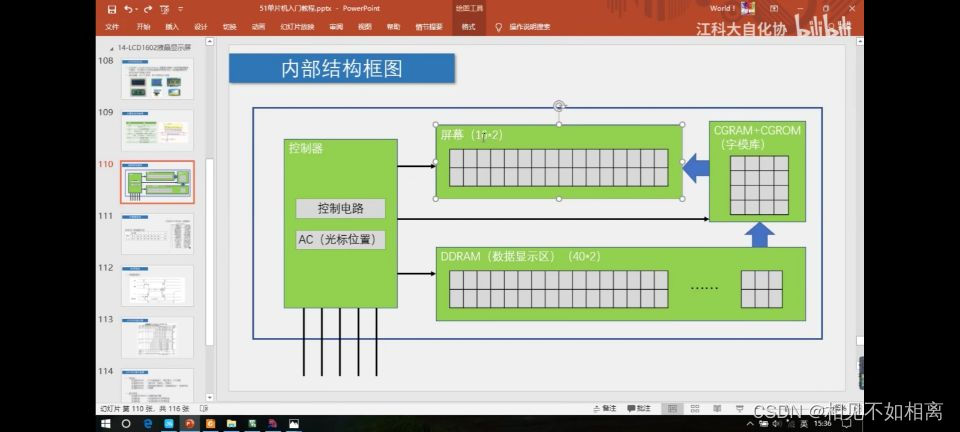Click the Save icon in quick access toolbar
Screen dimensions: 960x432
(x=111, y=9)
